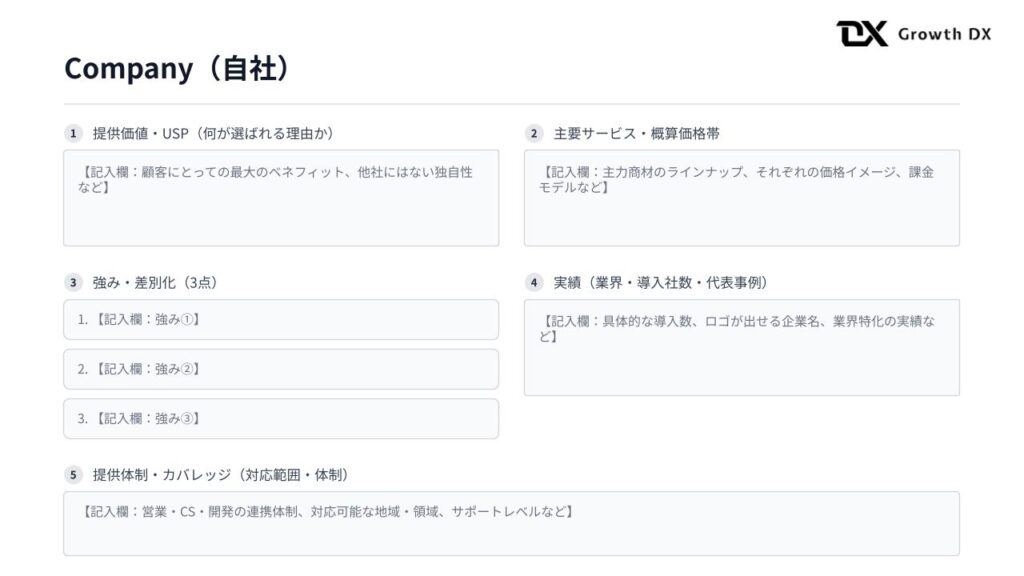
Task: Click the 強み① input field
Action: coord(281,320)
